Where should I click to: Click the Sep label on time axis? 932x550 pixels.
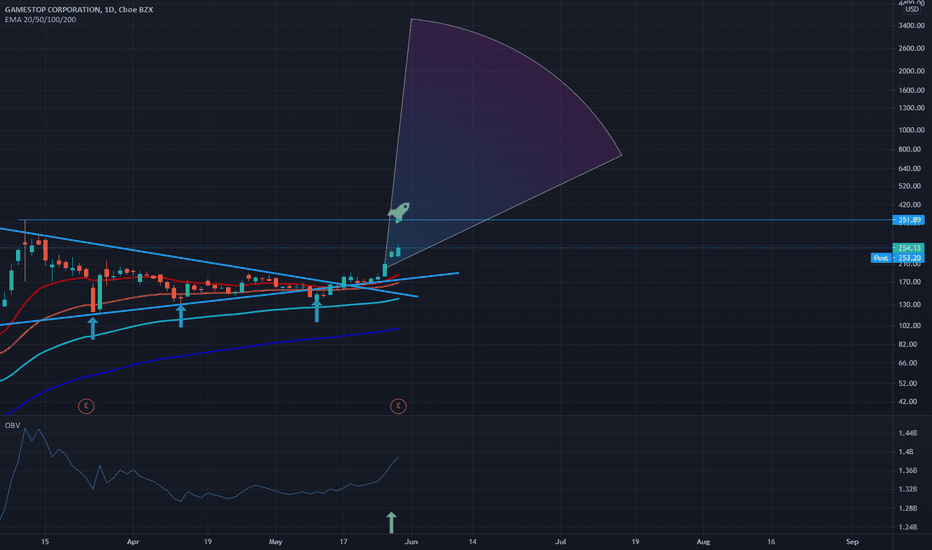[x=852, y=542]
